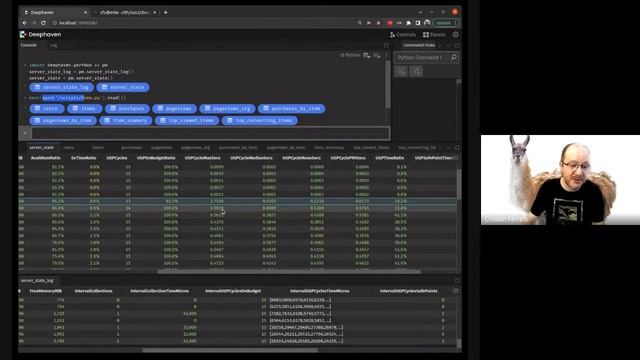Open the console tables dropdown icon

pyautogui.click(x=367, y=55)
